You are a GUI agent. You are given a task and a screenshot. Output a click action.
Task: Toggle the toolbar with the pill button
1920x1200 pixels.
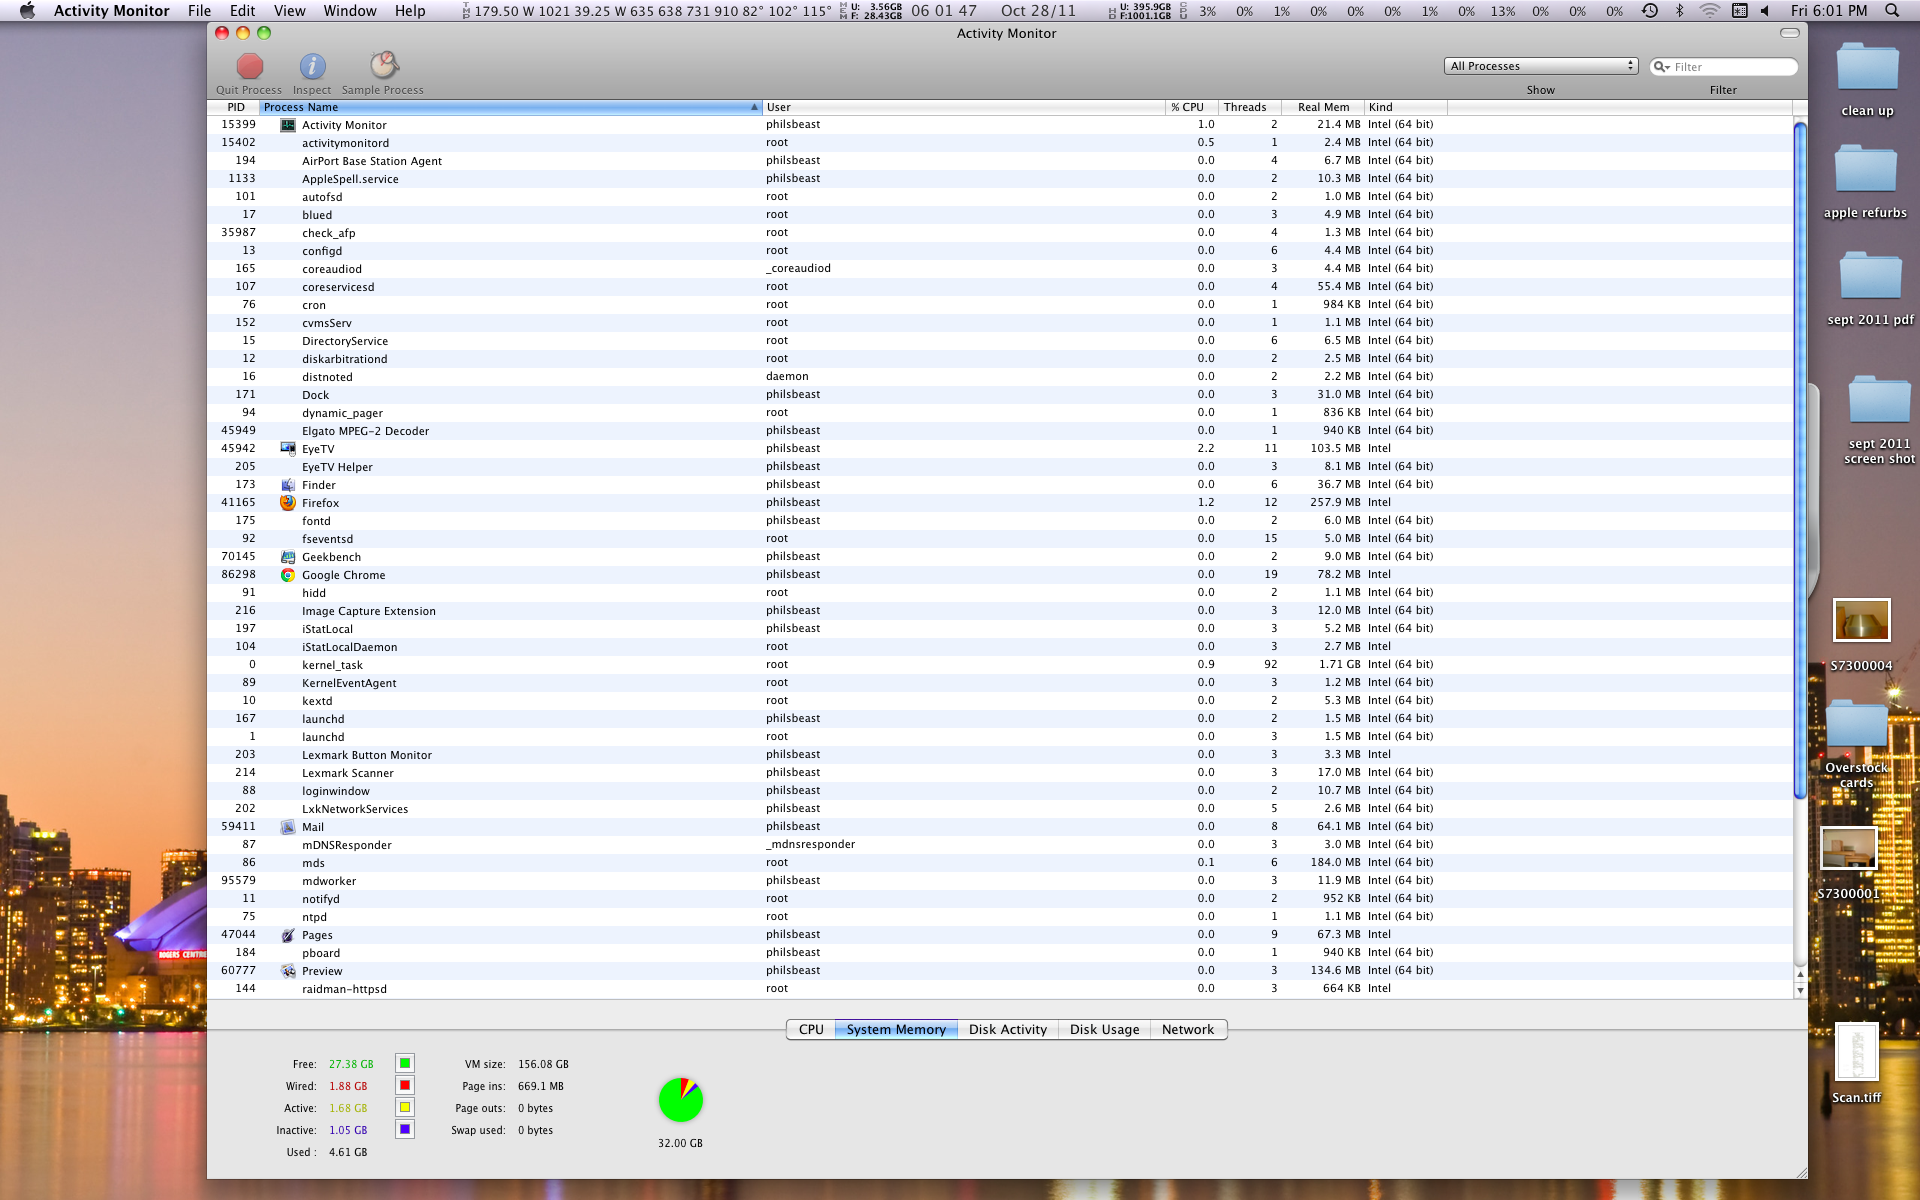(x=1789, y=33)
